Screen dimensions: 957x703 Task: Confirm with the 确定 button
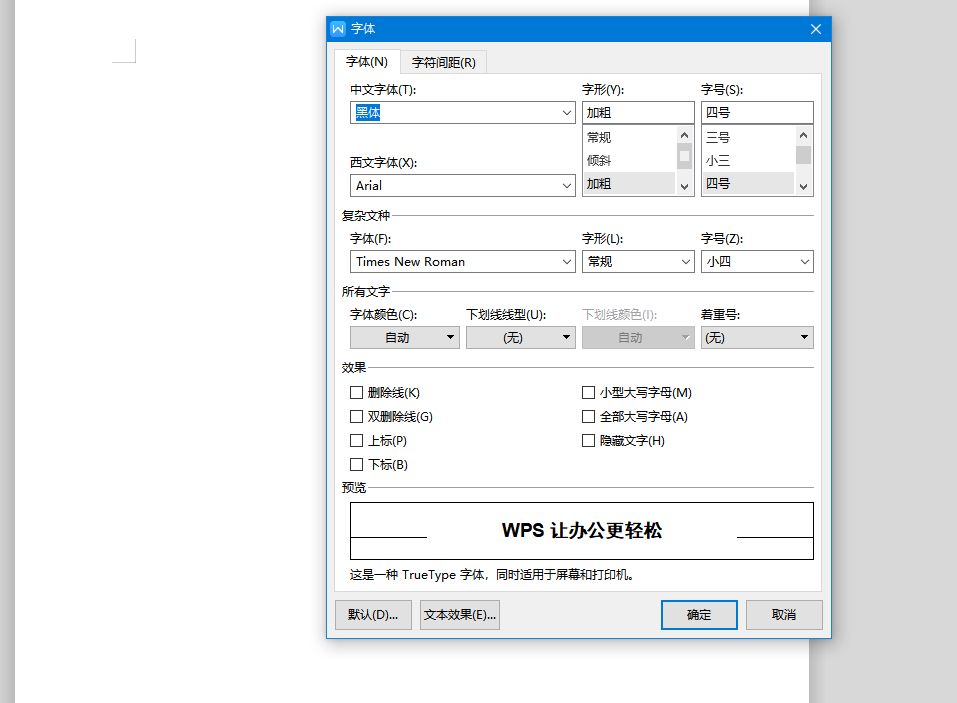(x=699, y=615)
